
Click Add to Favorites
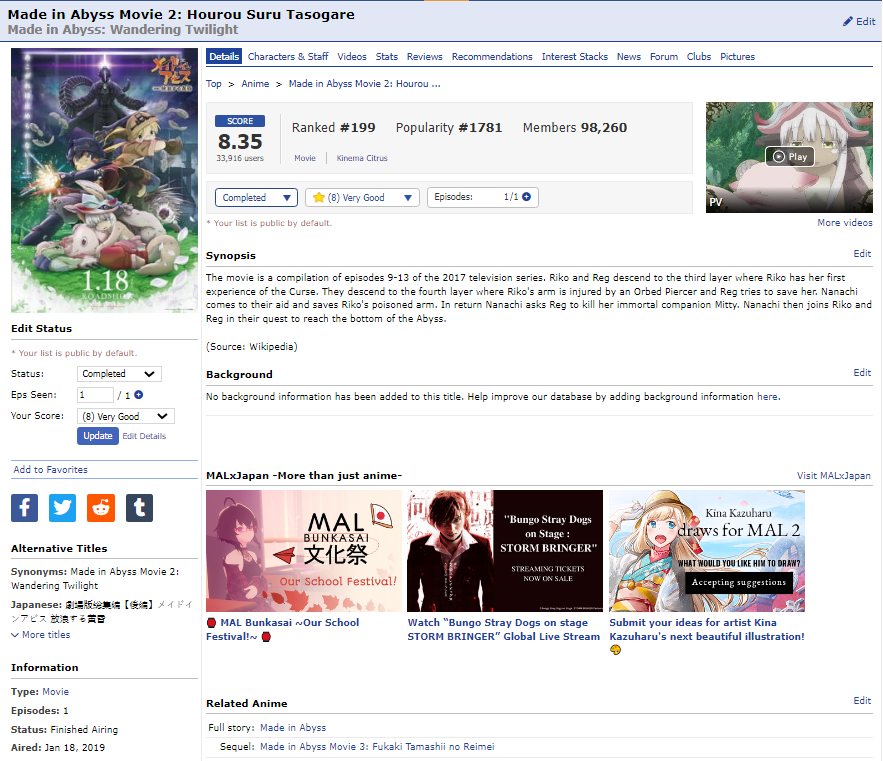click(51, 469)
